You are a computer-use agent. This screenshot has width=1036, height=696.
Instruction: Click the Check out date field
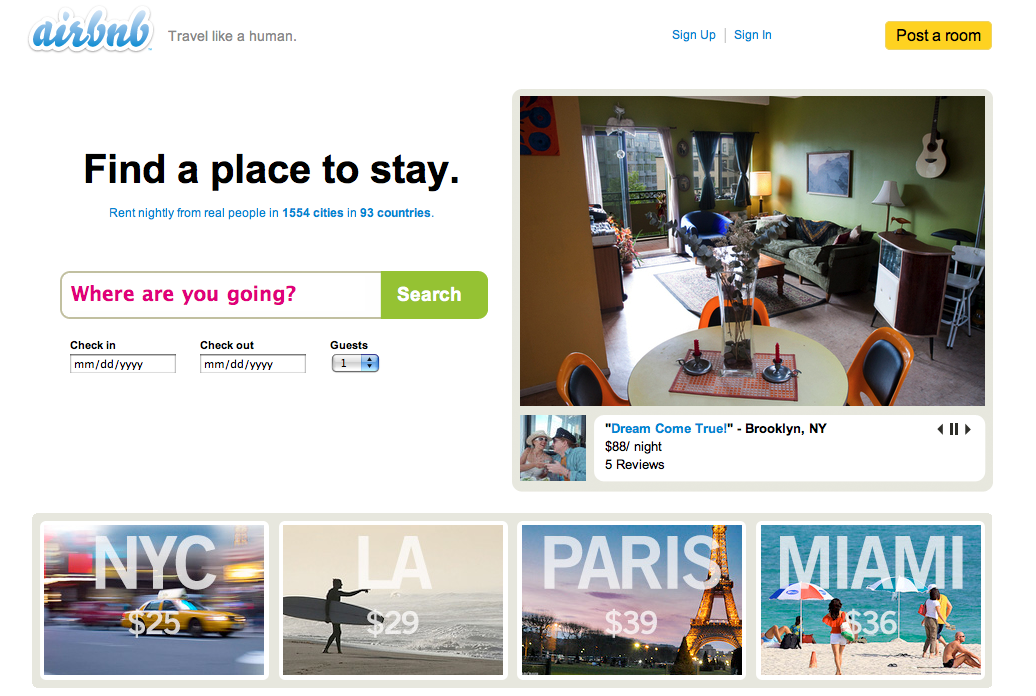pos(253,364)
